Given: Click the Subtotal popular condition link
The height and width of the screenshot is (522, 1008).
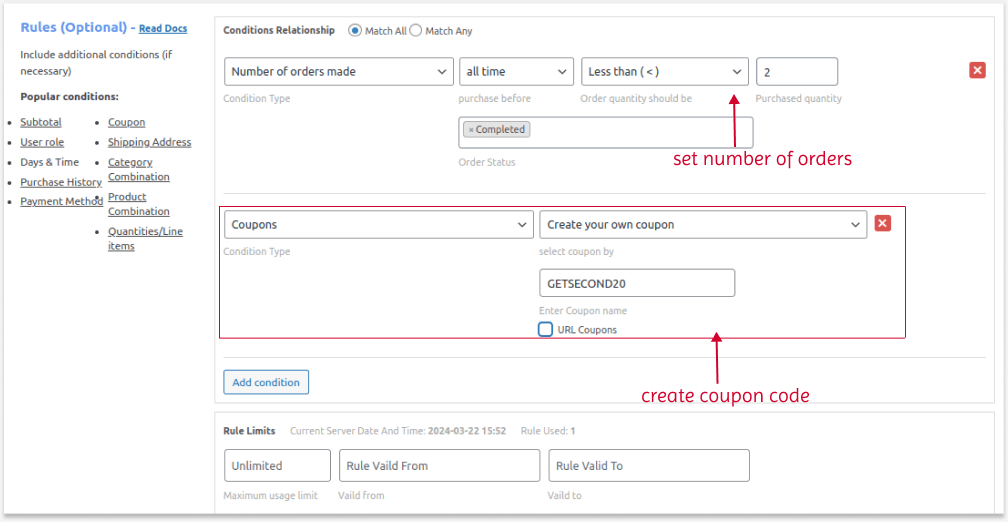Looking at the screenshot, I should (x=41, y=122).
